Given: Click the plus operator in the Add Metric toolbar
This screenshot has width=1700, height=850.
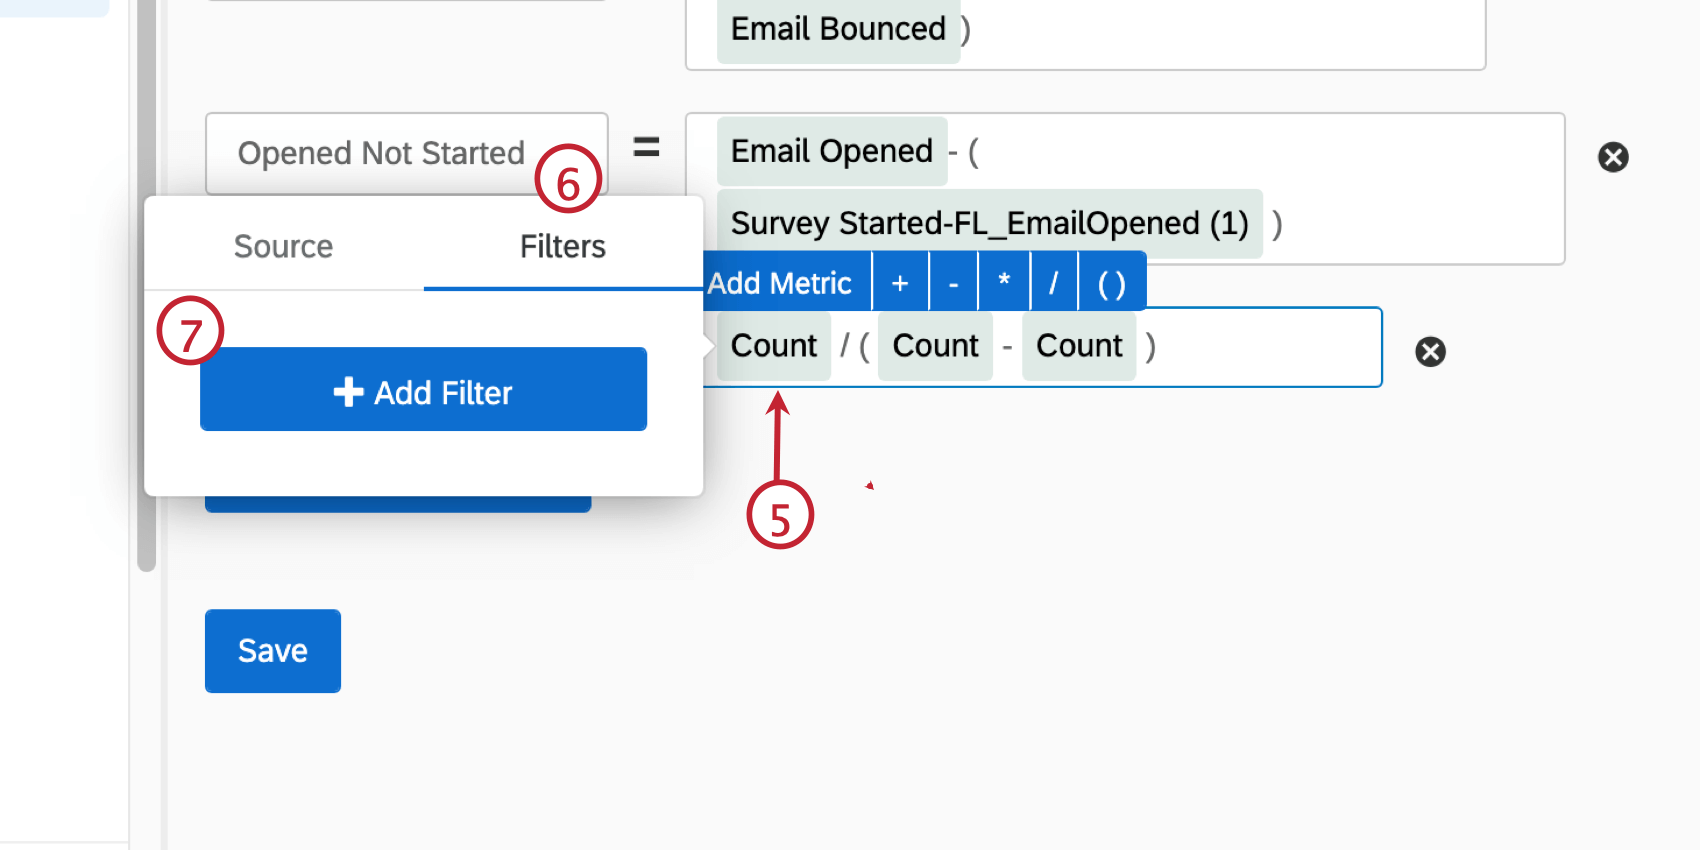Looking at the screenshot, I should point(899,281).
